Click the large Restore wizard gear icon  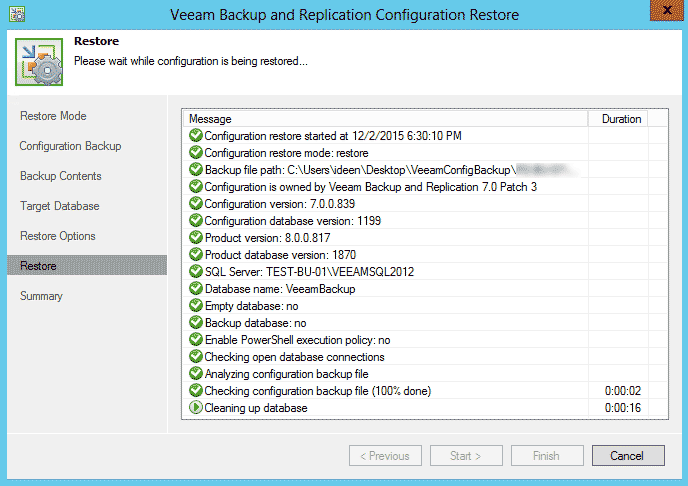point(39,62)
